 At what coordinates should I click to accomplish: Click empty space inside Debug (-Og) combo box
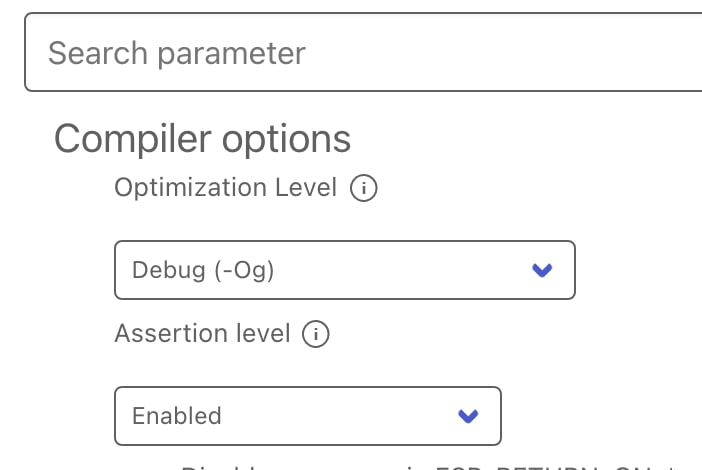click(400, 270)
